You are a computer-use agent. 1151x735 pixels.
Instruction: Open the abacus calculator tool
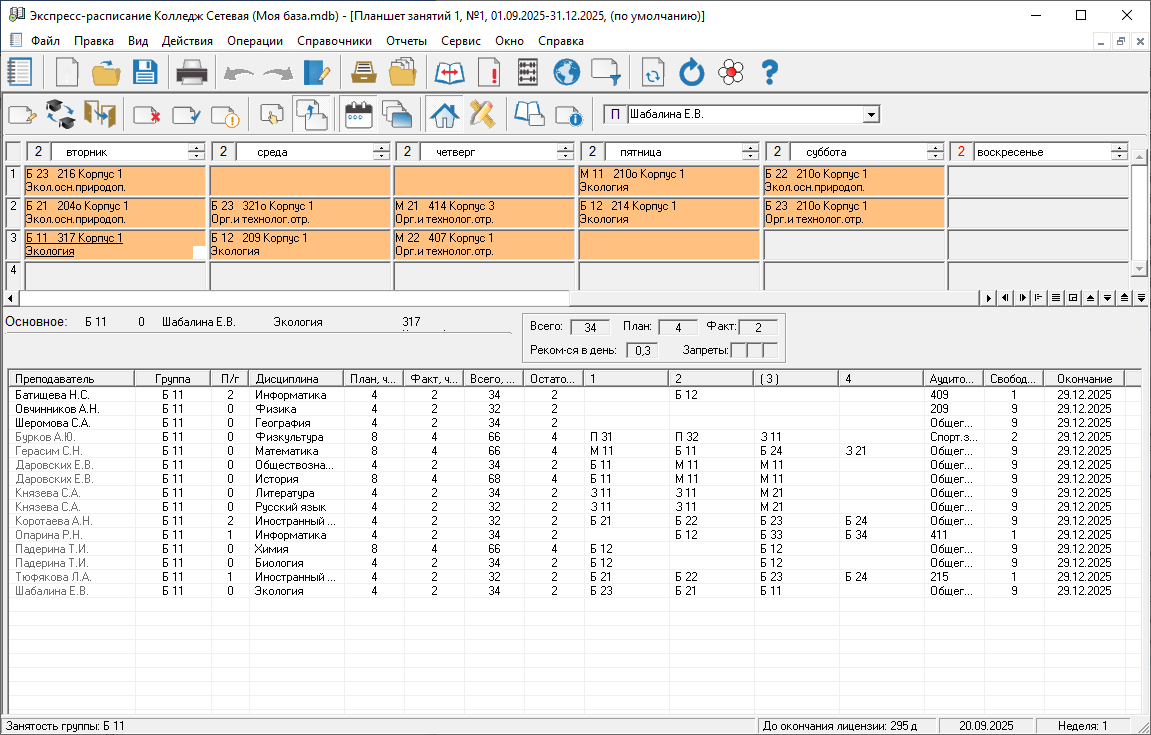527,73
